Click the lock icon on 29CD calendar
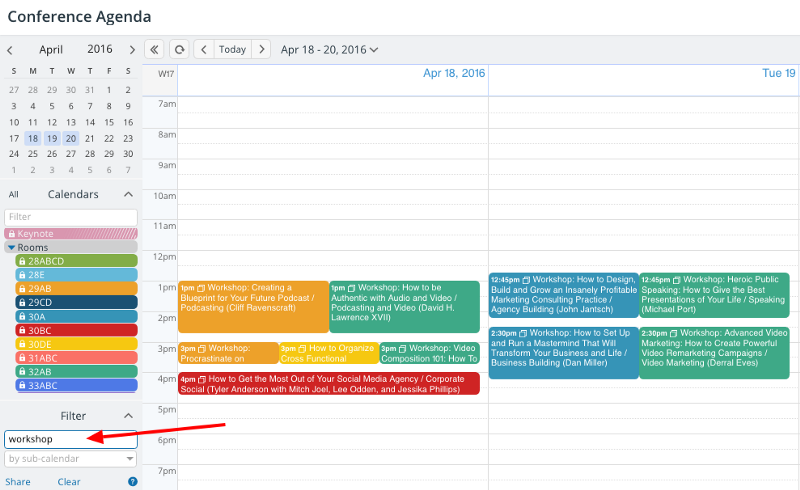 [22, 302]
